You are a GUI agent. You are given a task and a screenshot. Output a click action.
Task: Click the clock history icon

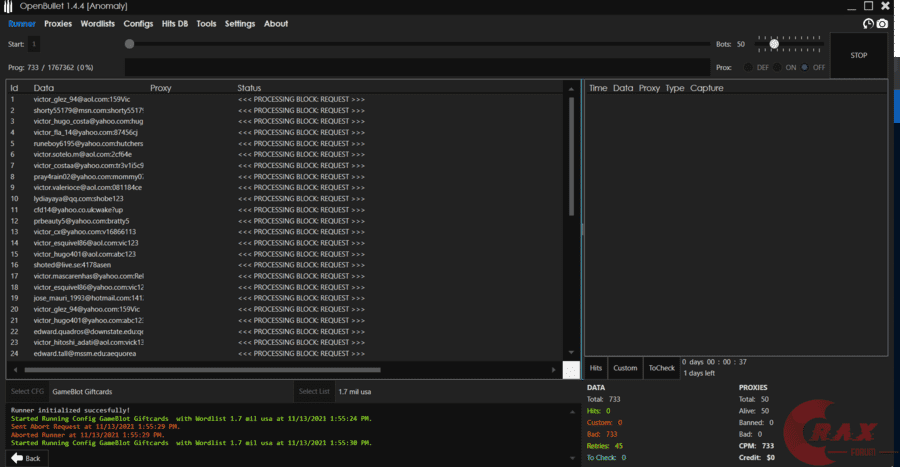point(868,24)
